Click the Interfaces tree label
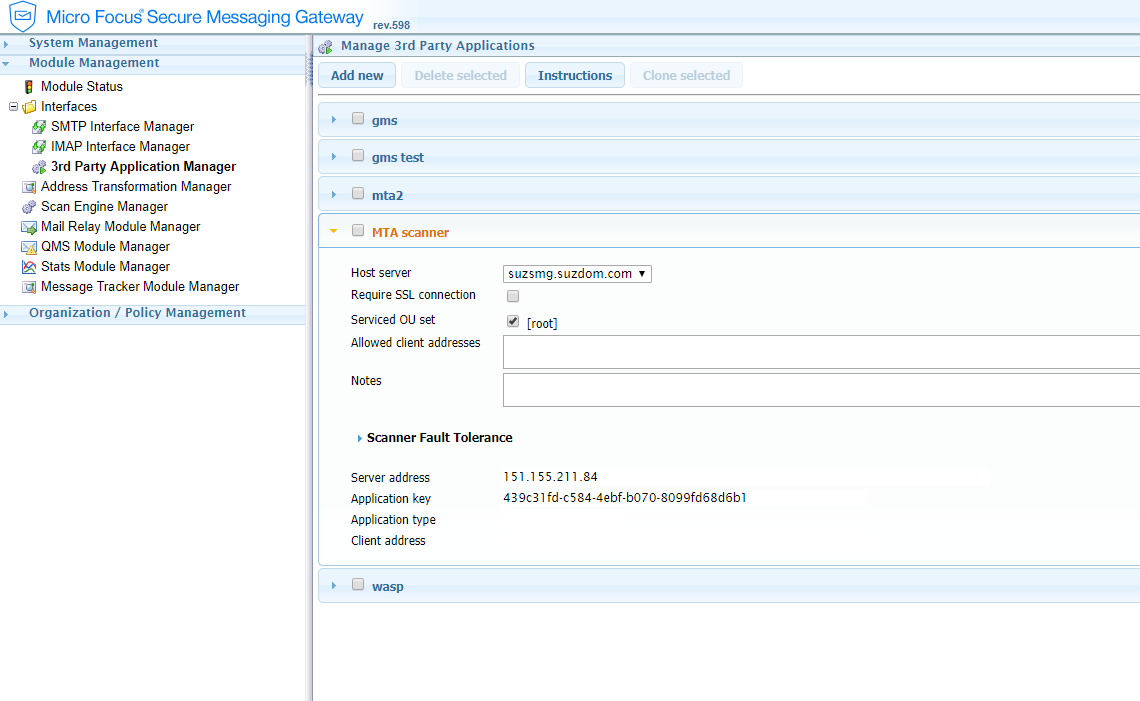 69,107
